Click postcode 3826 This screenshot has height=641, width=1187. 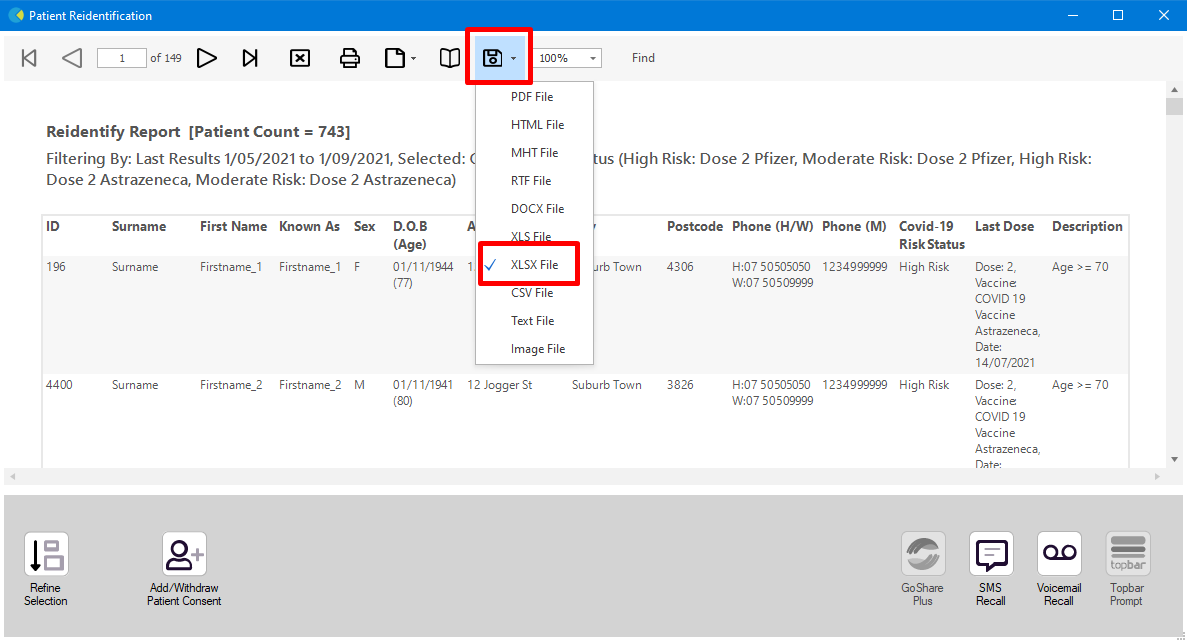click(680, 385)
